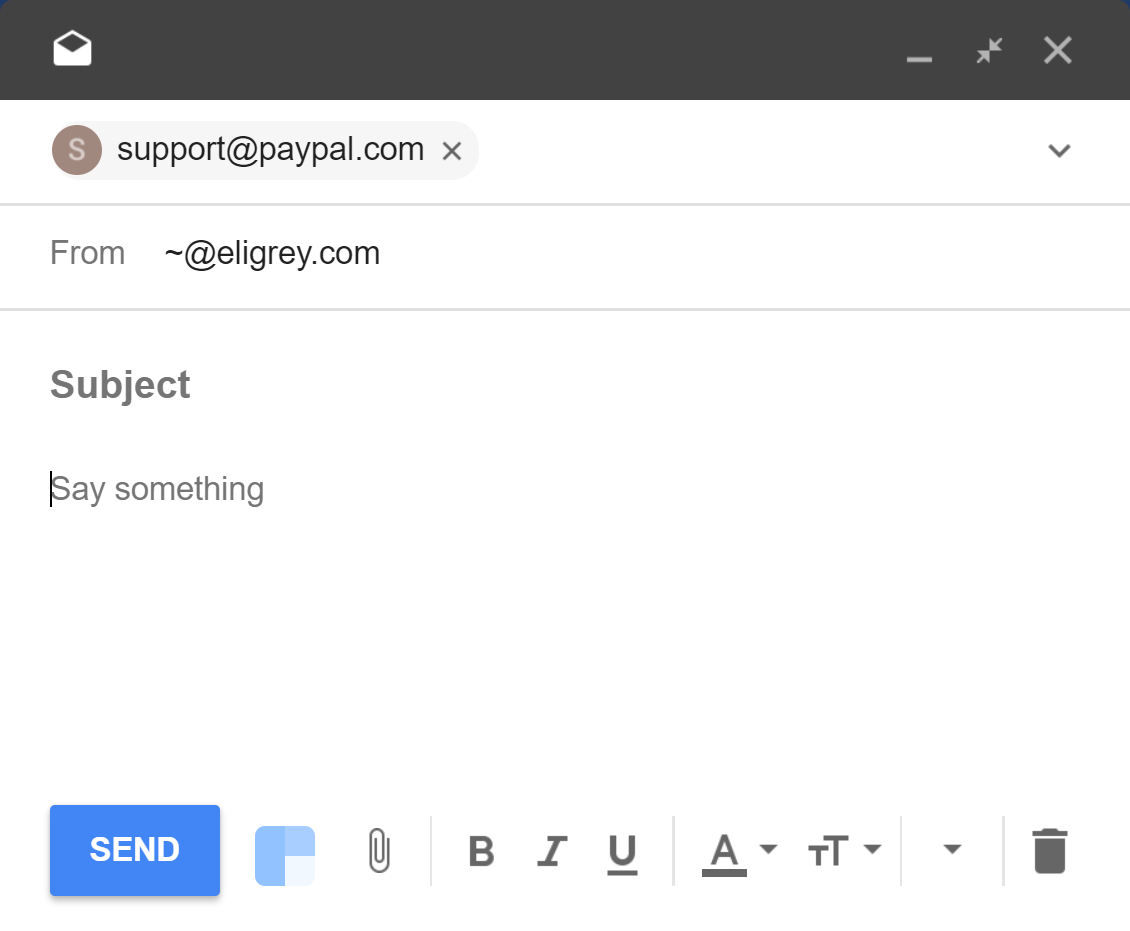Discard draft with the trash icon

[x=1050, y=851]
